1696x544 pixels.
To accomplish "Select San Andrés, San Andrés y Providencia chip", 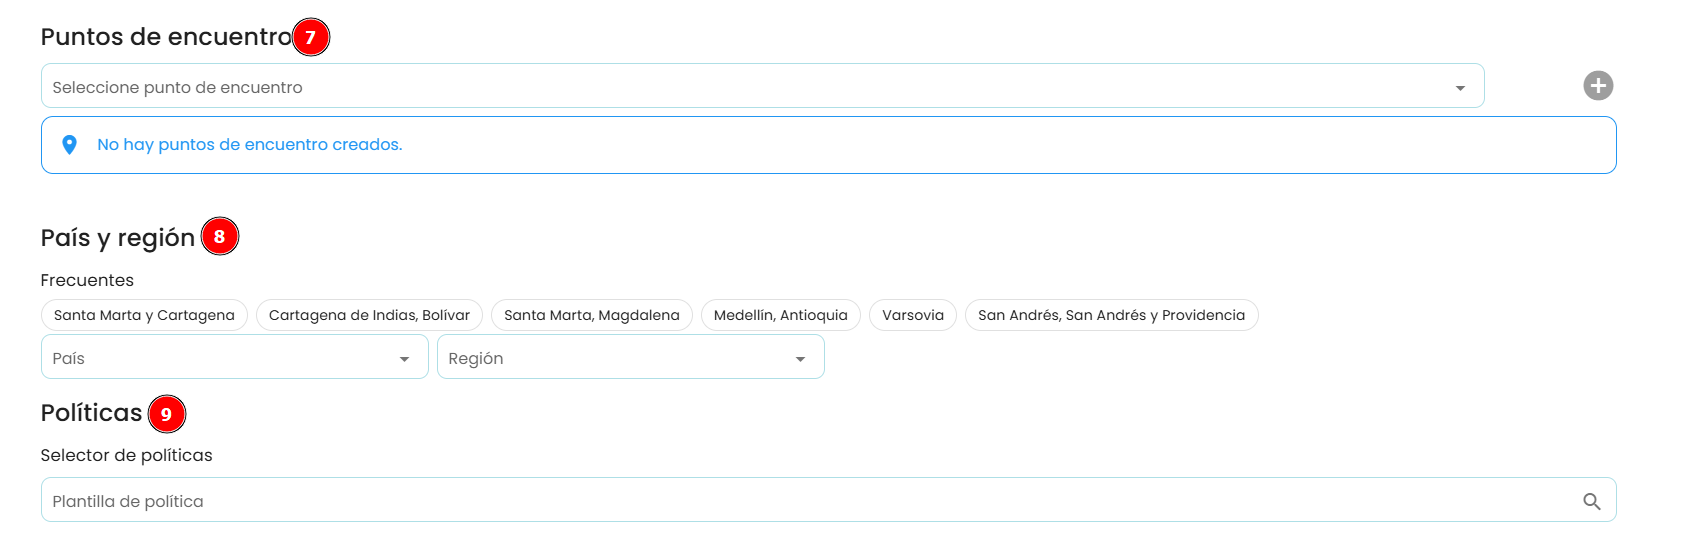I will click(x=1111, y=315).
